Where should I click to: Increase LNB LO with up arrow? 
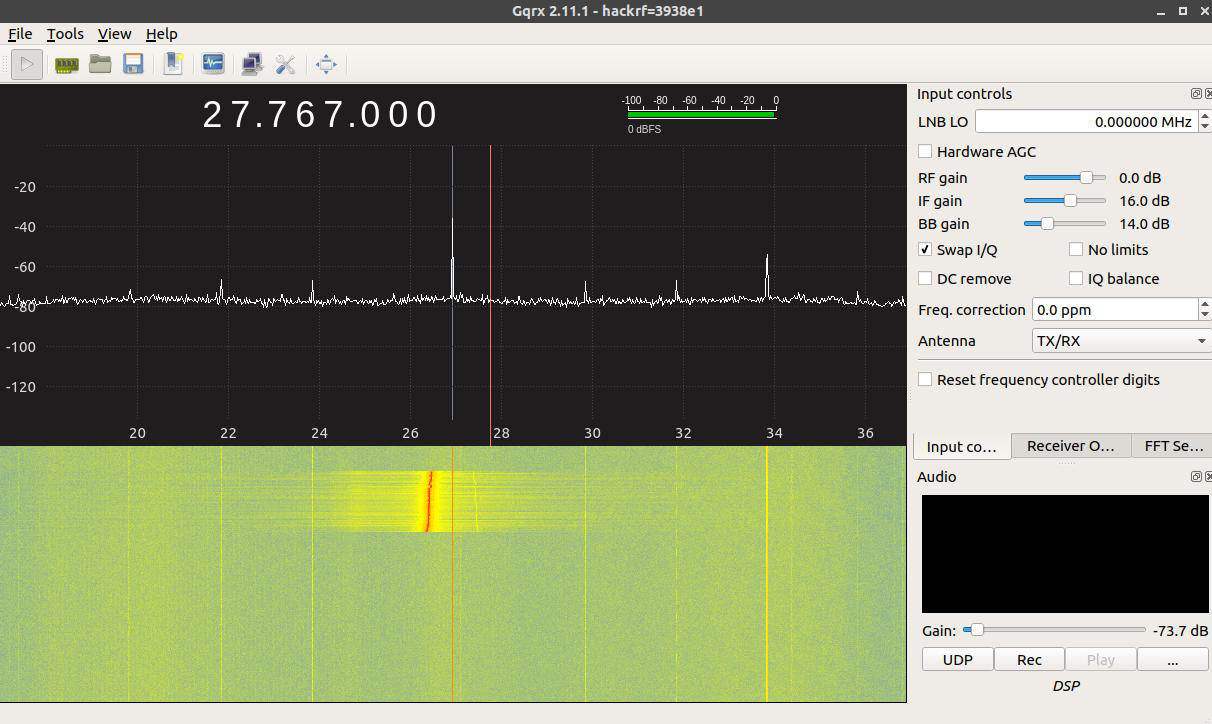(x=1205, y=116)
